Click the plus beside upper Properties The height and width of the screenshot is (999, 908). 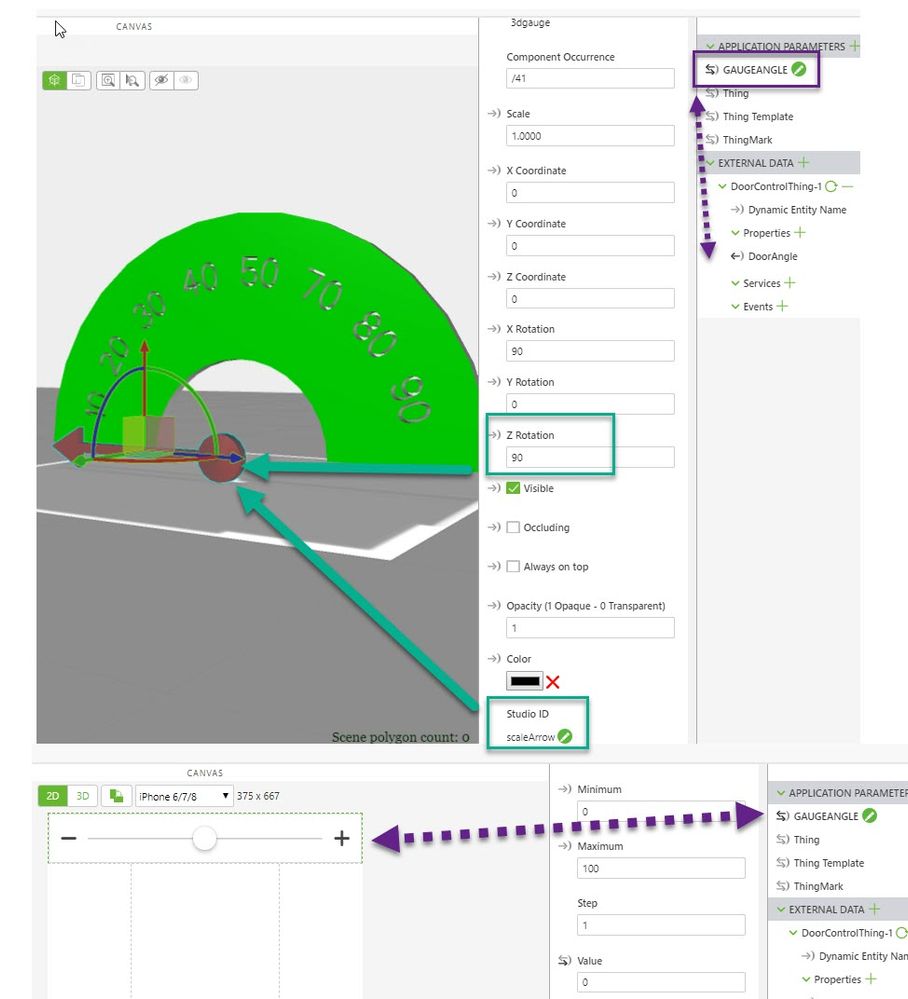click(800, 233)
